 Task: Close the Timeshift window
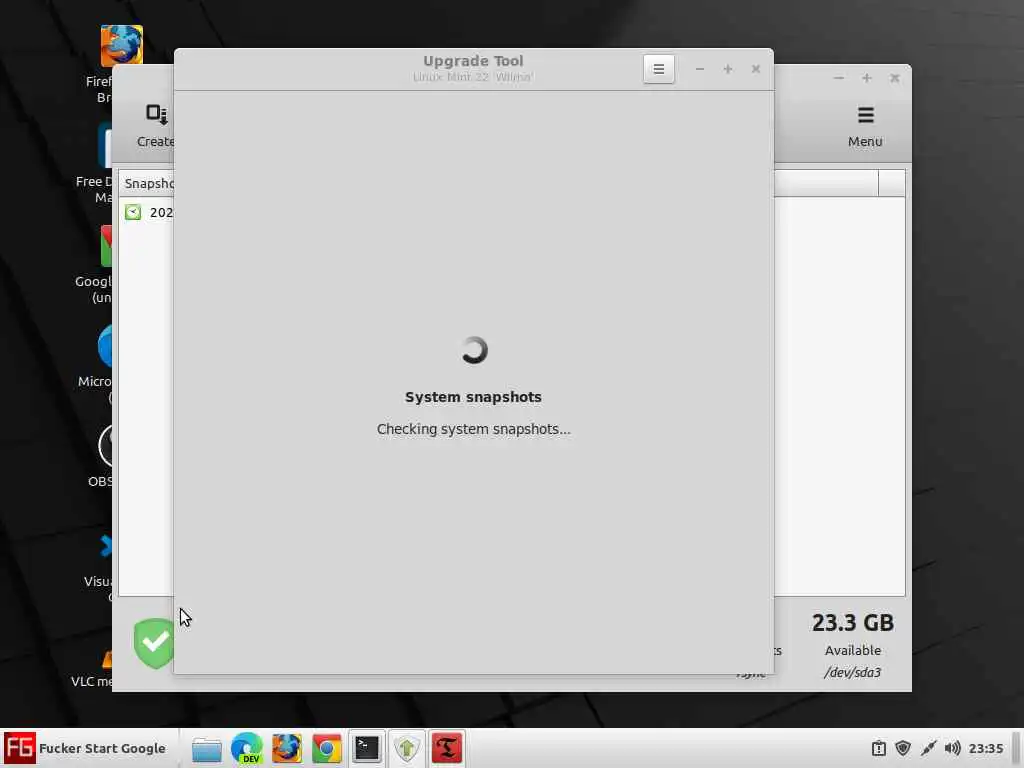tap(895, 78)
